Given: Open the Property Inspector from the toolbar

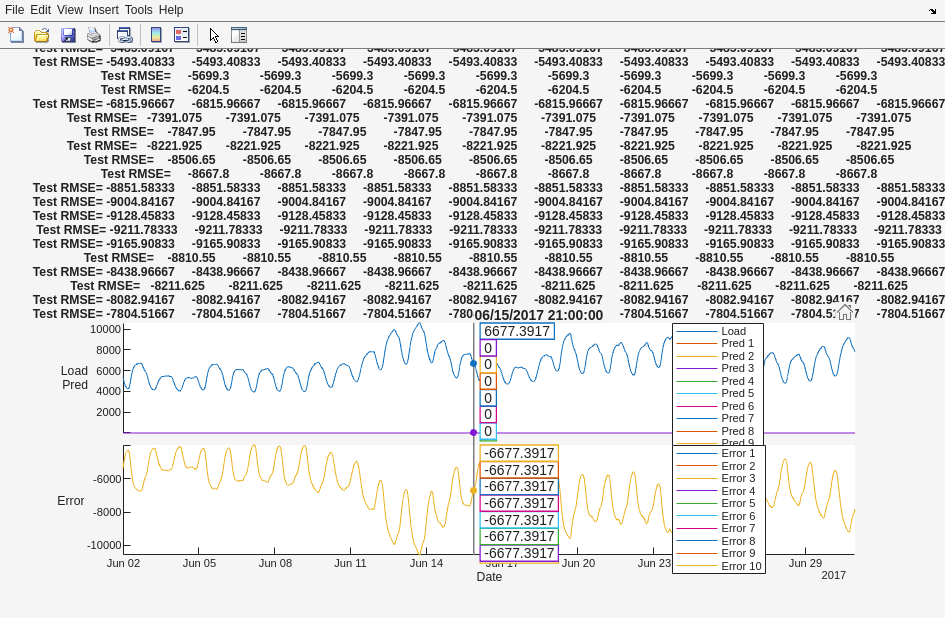Looking at the screenshot, I should pos(239,35).
